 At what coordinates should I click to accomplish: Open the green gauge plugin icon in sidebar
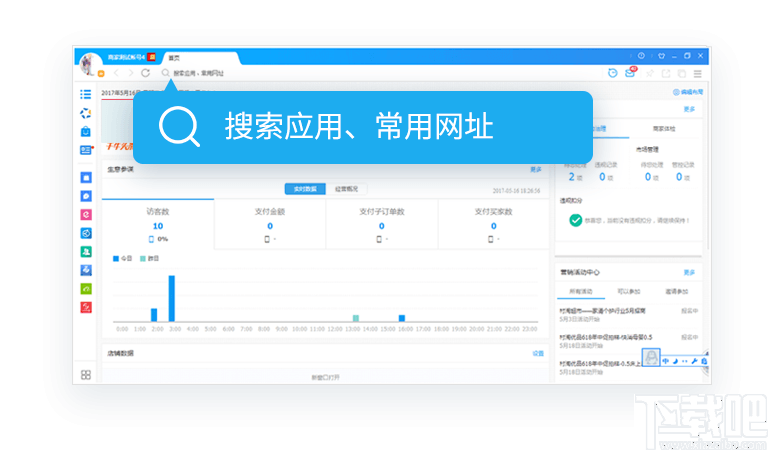86,289
